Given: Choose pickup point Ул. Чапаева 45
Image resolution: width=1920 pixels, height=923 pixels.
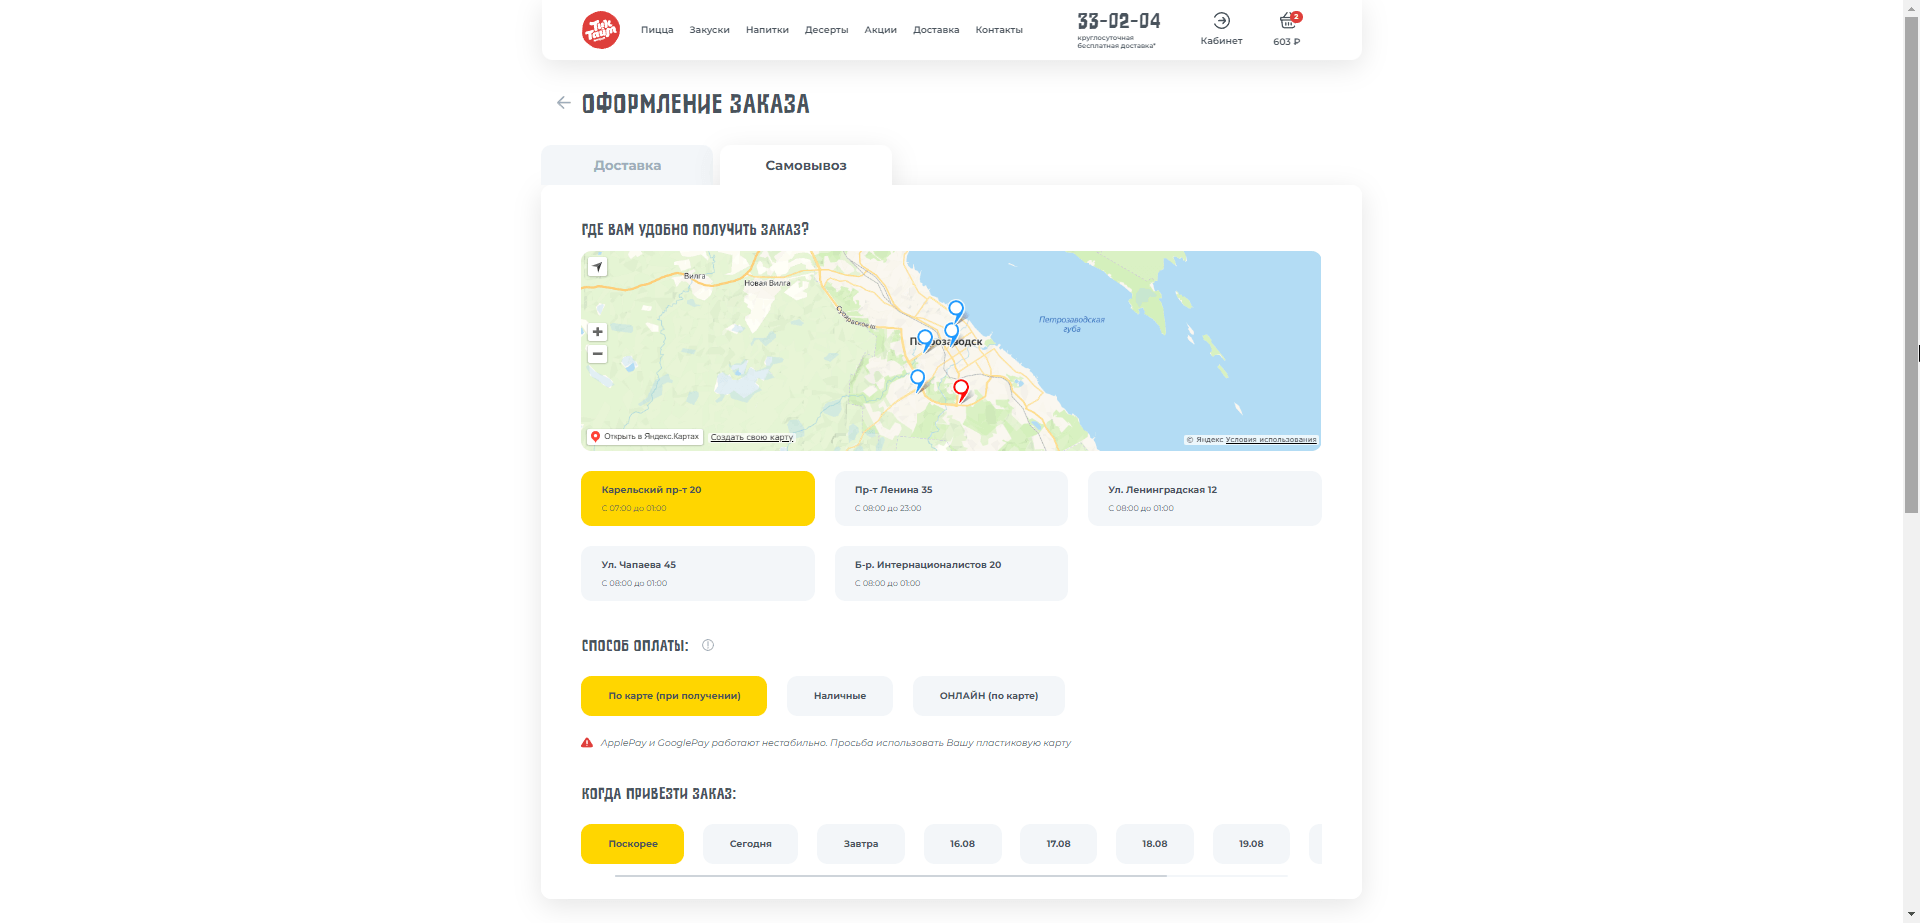Looking at the screenshot, I should coord(698,573).
